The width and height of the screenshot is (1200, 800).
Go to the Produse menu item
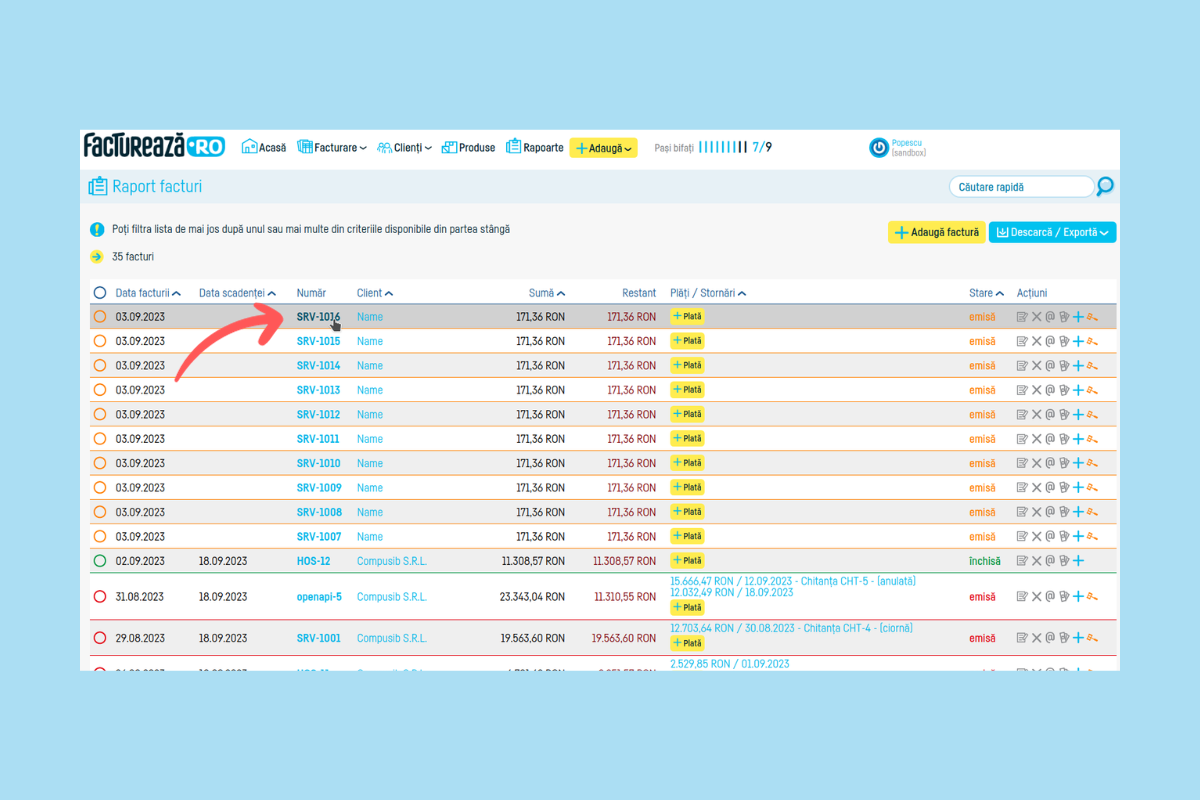coord(468,148)
